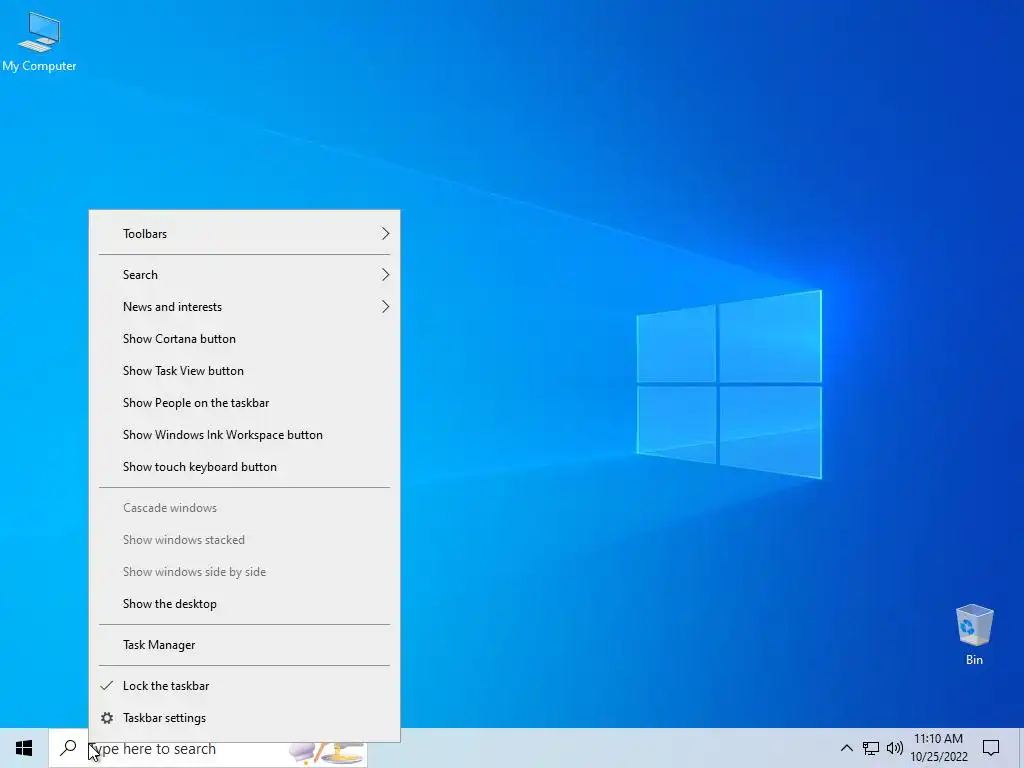Click the Toolbars menu label
Image resolution: width=1024 pixels, height=768 pixels.
pyautogui.click(x=145, y=234)
